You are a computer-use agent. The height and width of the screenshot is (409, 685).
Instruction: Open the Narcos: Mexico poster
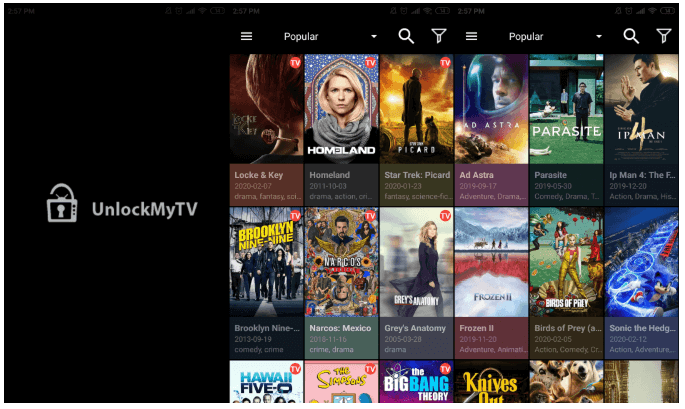tap(342, 262)
